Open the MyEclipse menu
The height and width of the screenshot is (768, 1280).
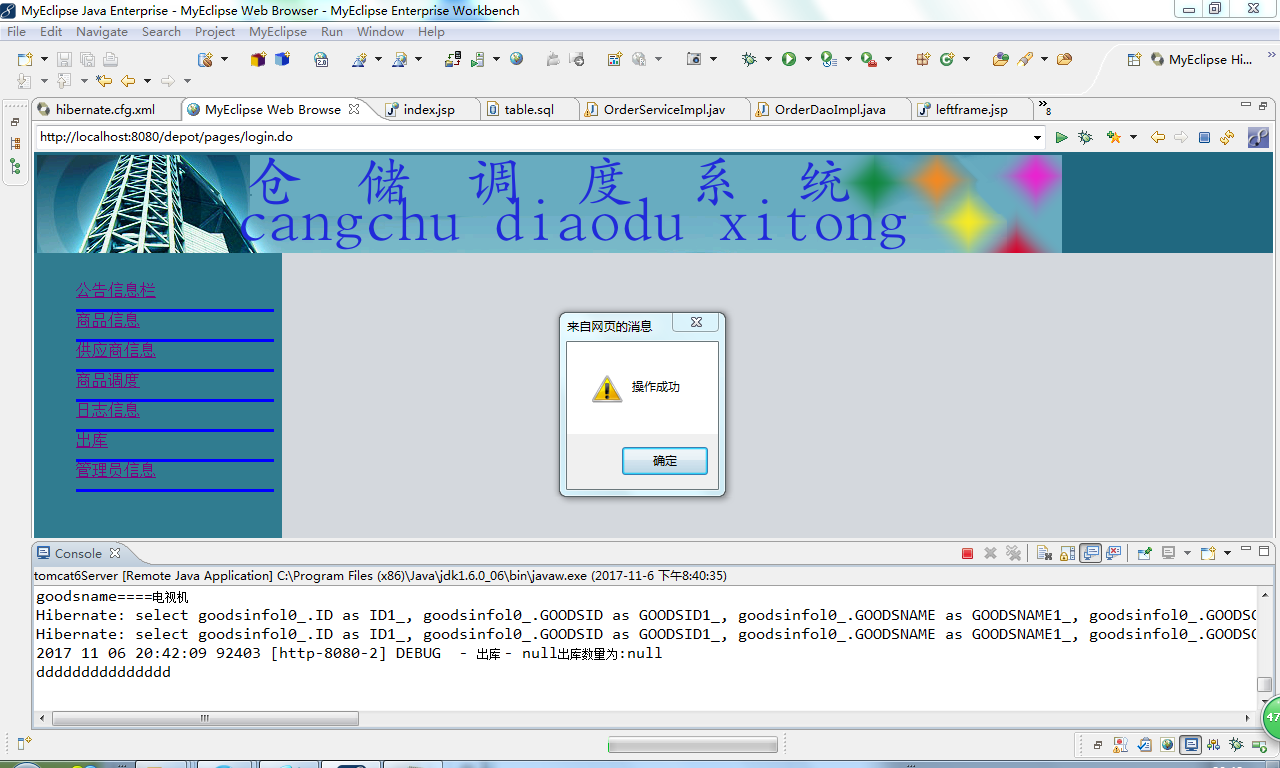coord(277,31)
